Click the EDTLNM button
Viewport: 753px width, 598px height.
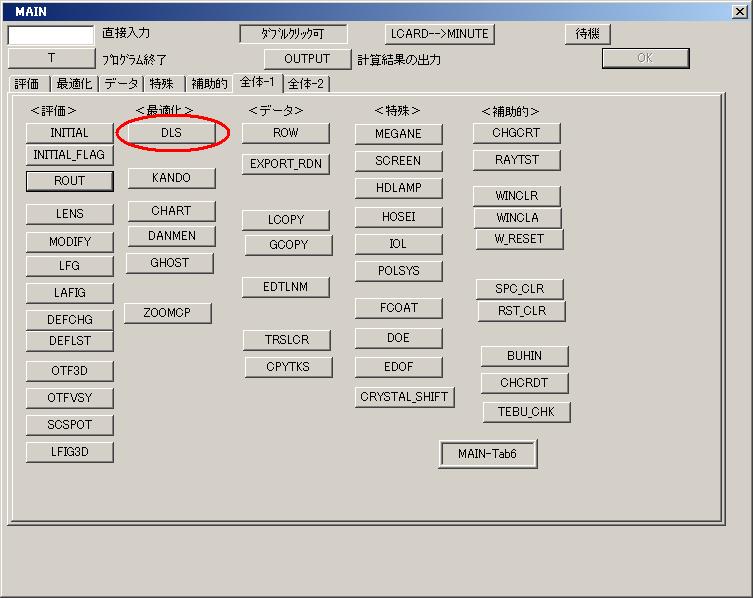(286, 287)
